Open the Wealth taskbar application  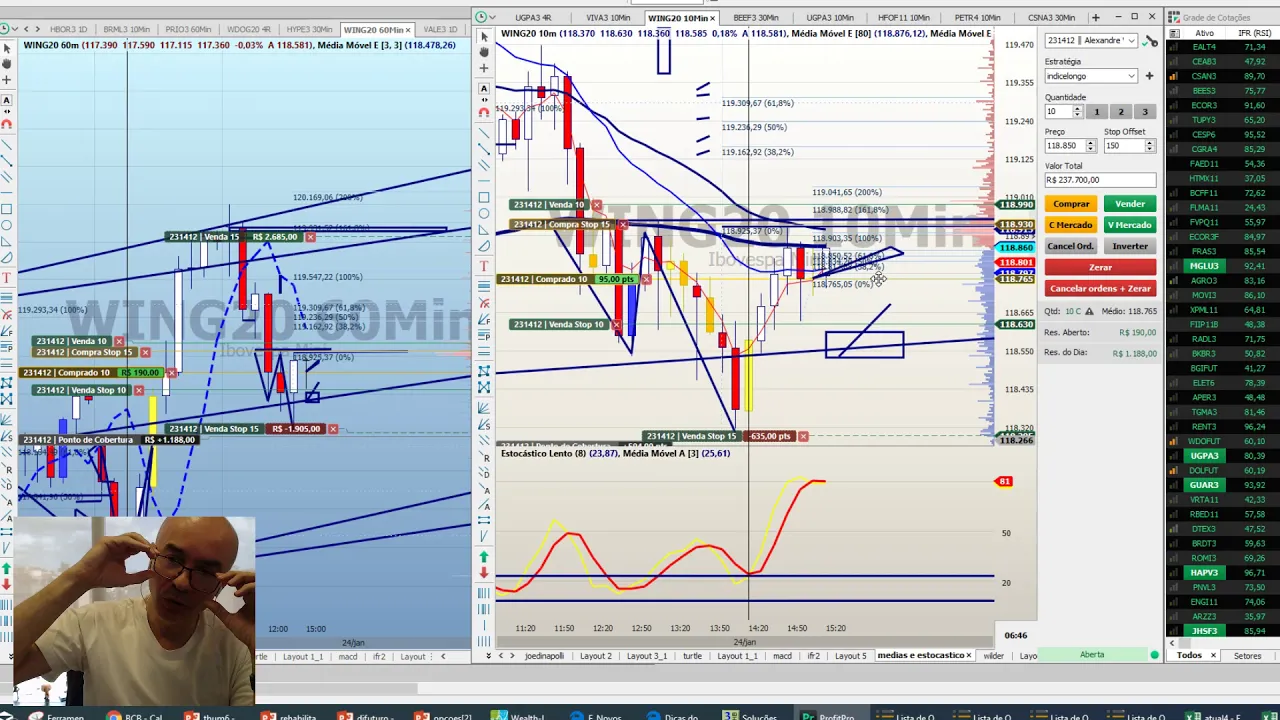[x=517, y=716]
